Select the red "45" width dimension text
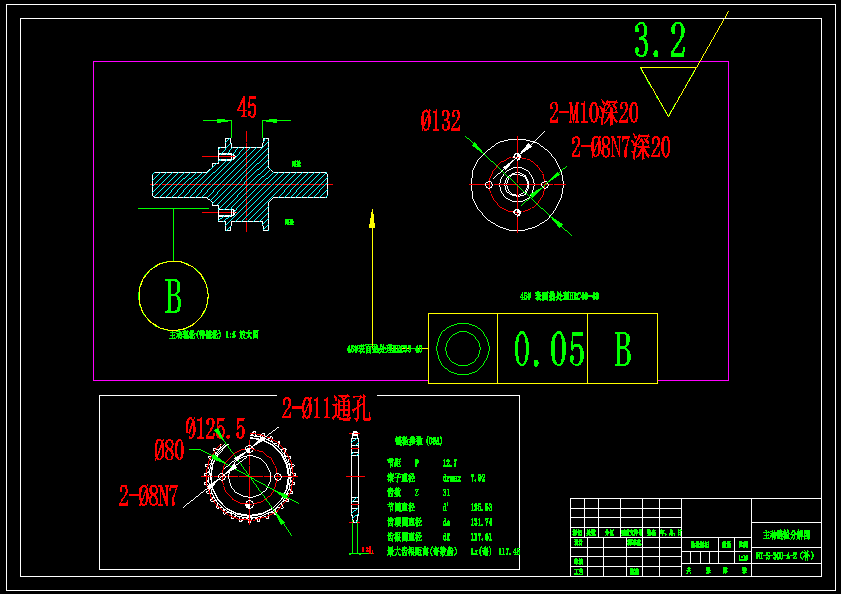This screenshot has height=594, width=841. [x=247, y=107]
